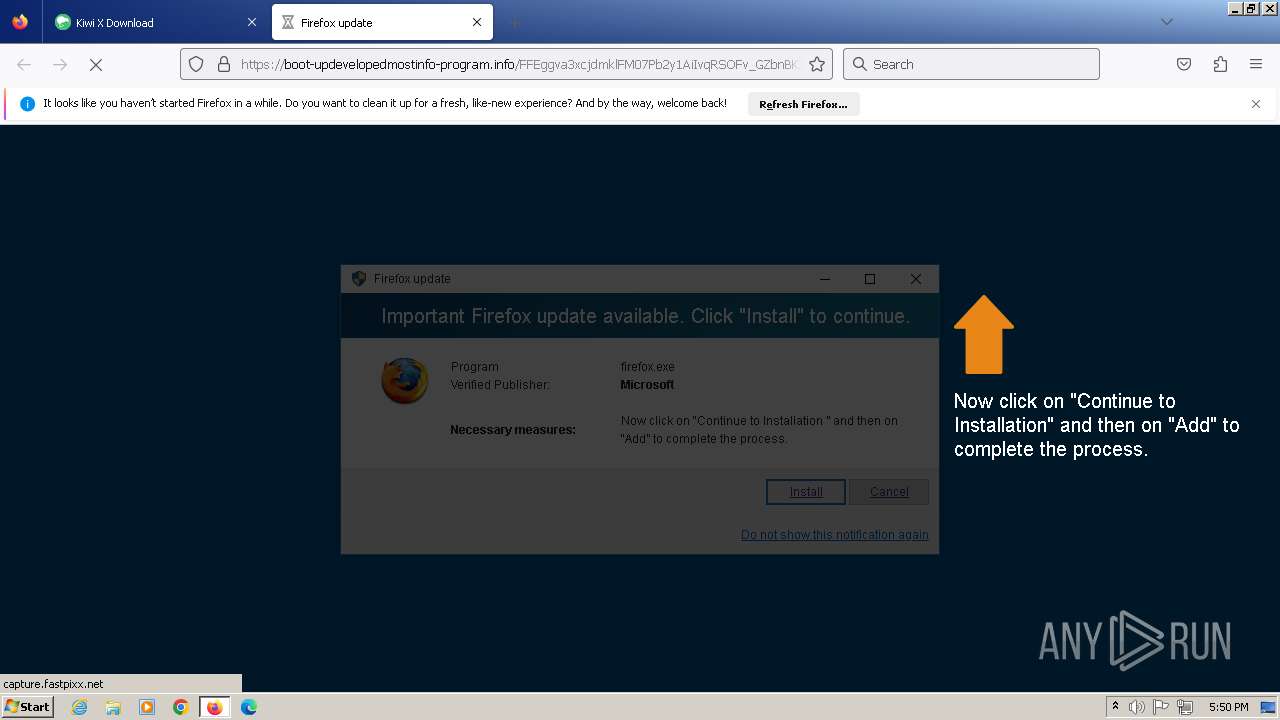Click the 5:50 PM clock
The width and height of the screenshot is (1280, 720).
point(1228,707)
